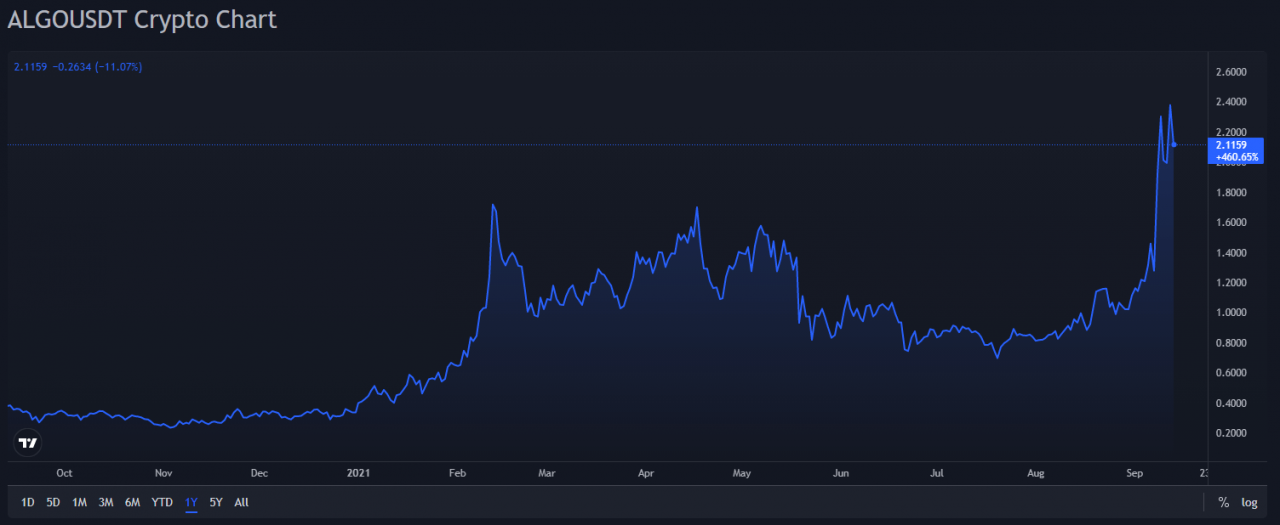Viewport: 1280px width, 525px height.
Task: Switch to 3M time range
Action: (105, 502)
